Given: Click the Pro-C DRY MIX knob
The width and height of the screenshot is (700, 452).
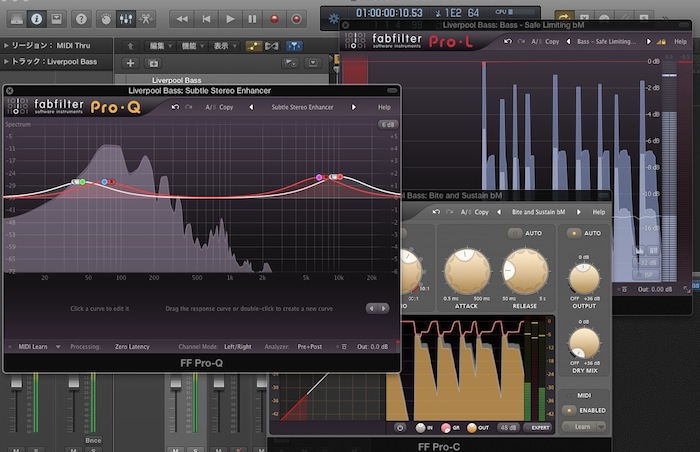Looking at the screenshot, I should [584, 344].
